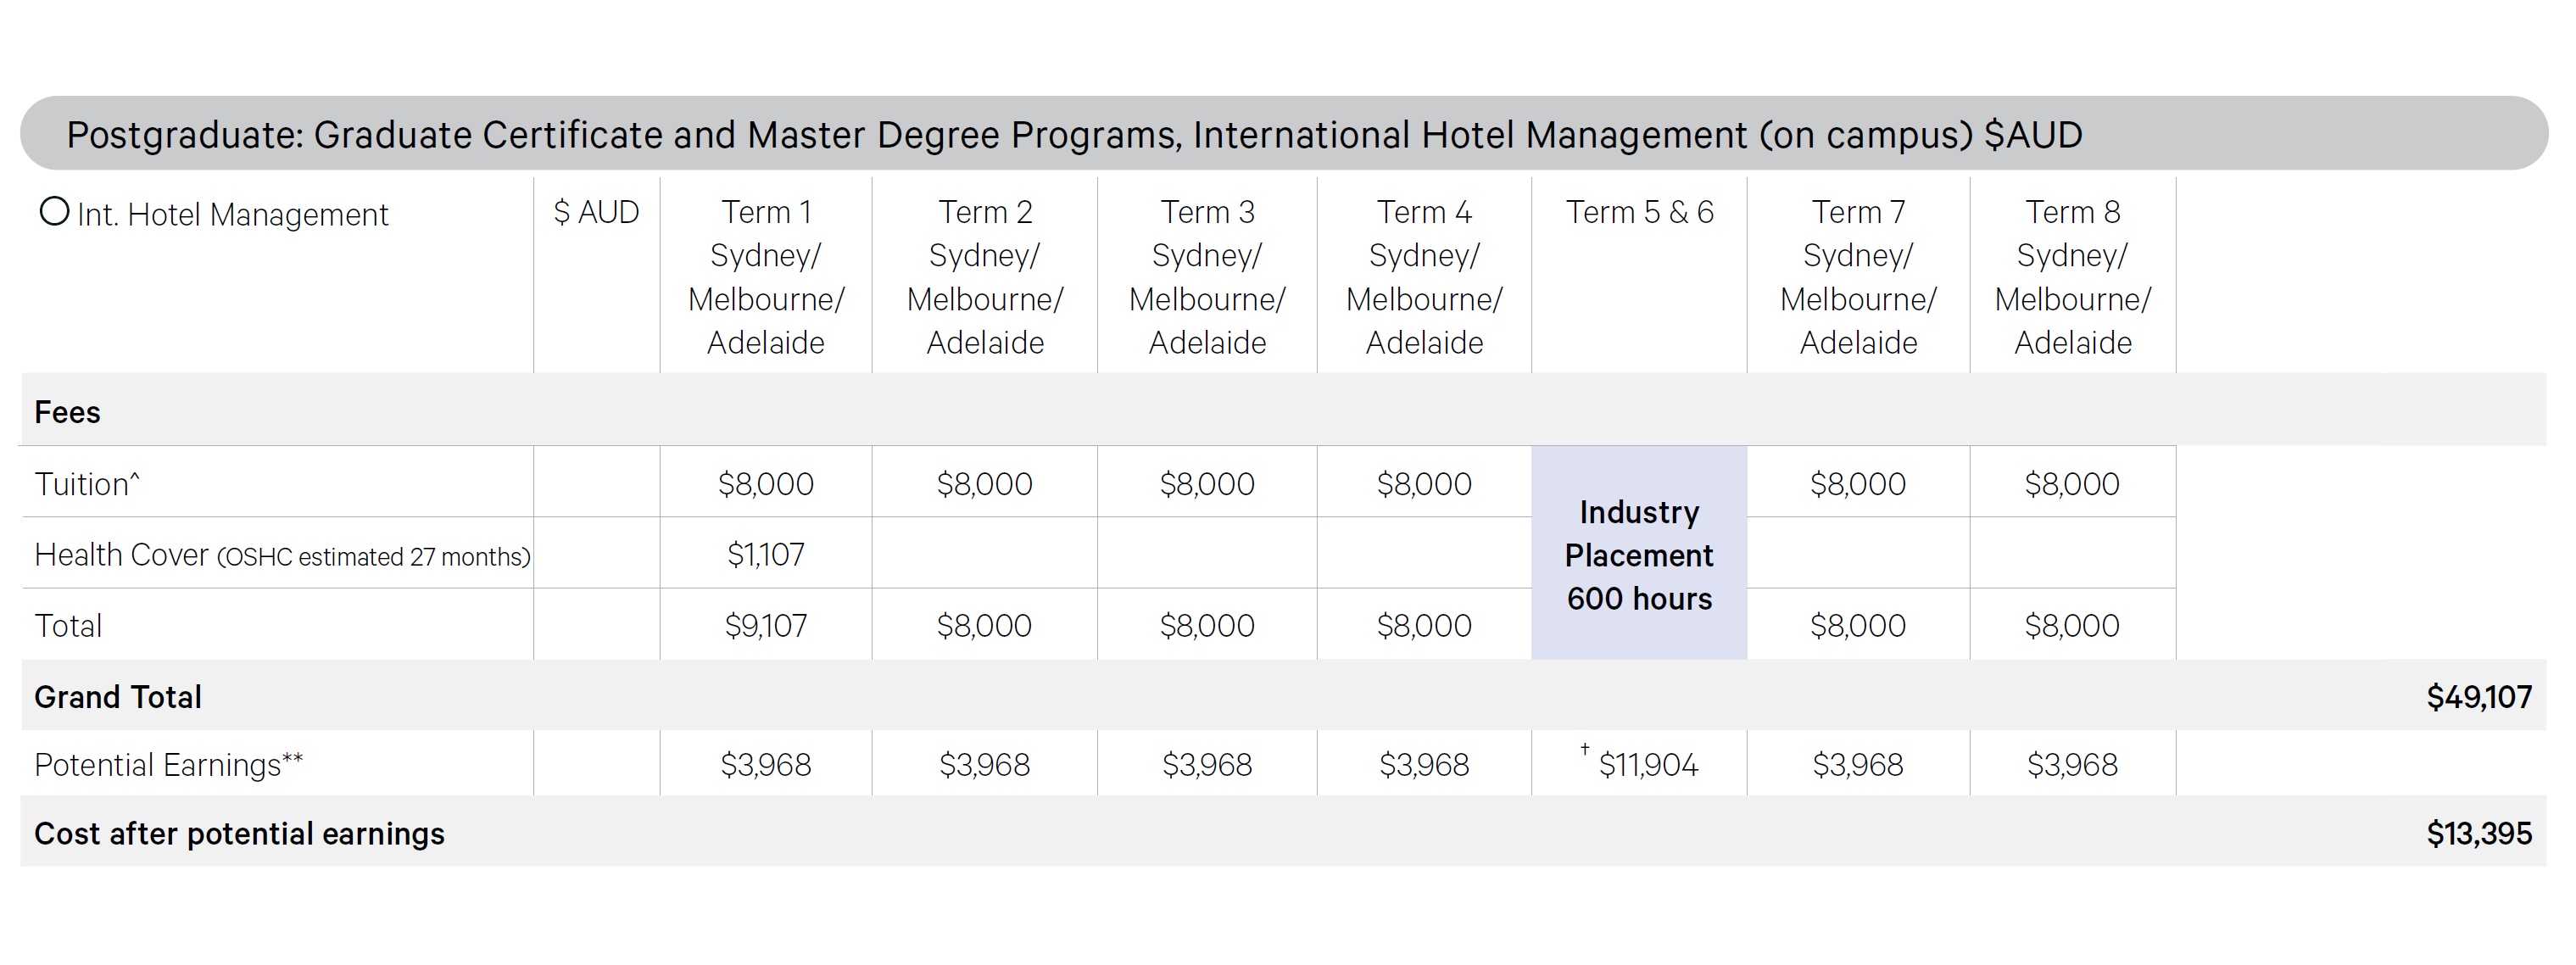Select the Int. Hotel Management radio button
Viewport: 2576px width, 965px height.
tap(54, 212)
